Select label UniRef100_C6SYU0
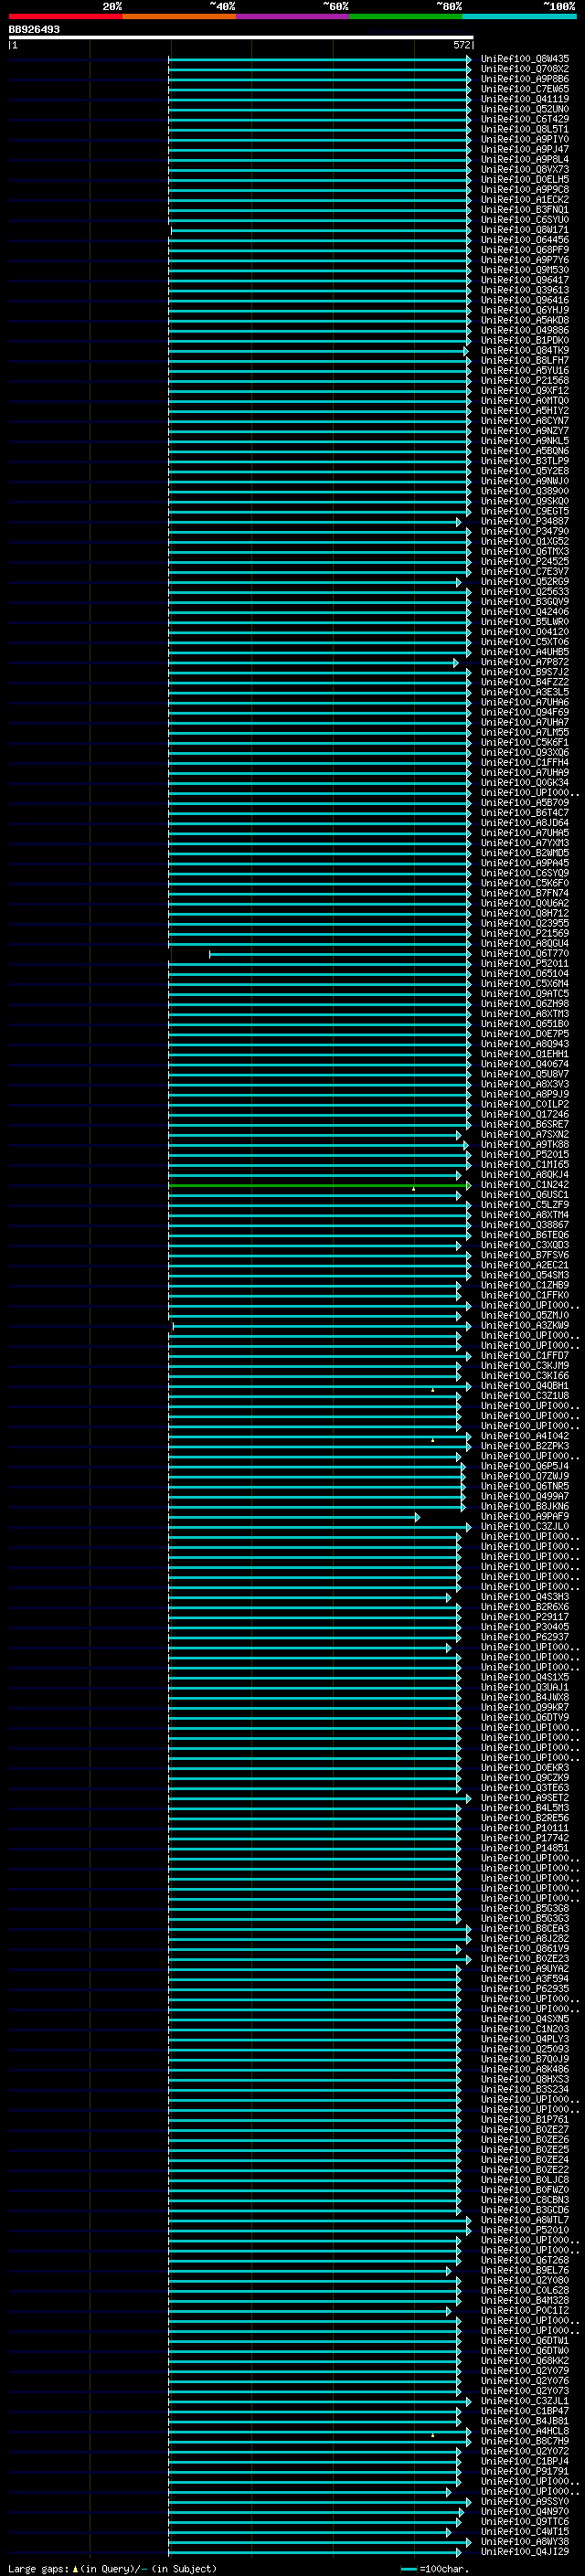The width and height of the screenshot is (585, 2576). pos(525,219)
